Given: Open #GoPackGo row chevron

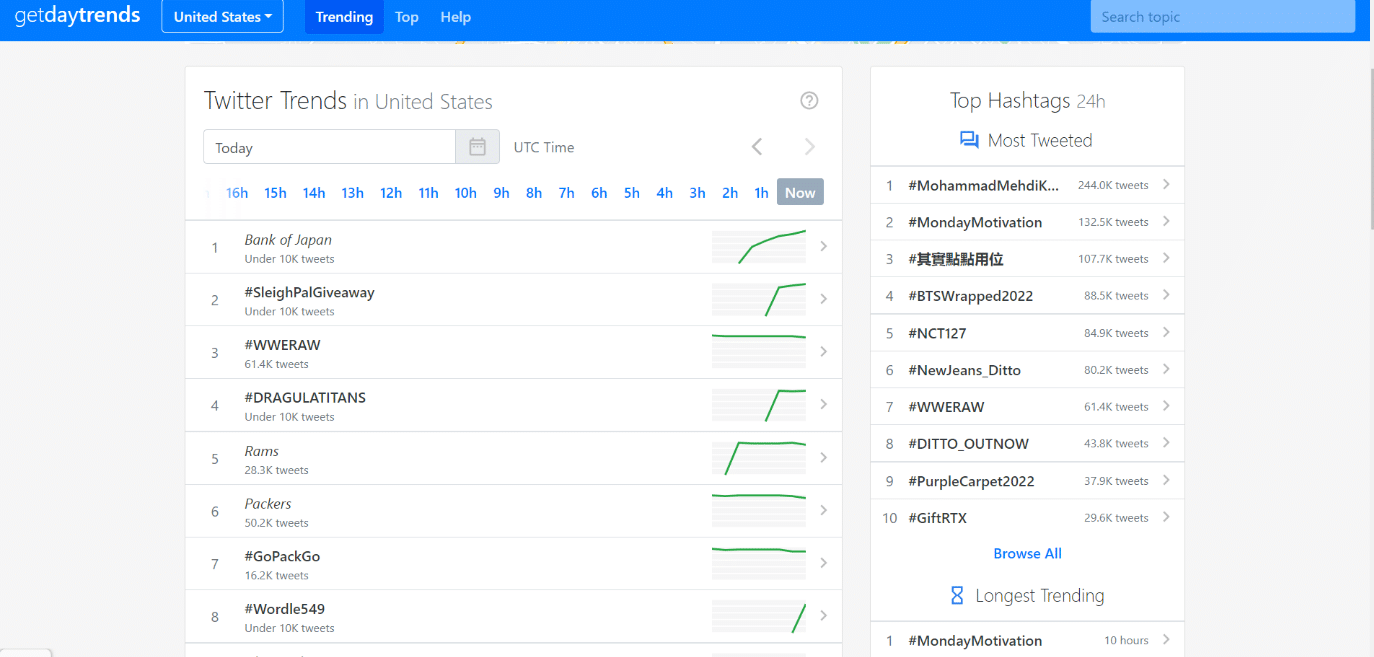Looking at the screenshot, I should point(824,563).
